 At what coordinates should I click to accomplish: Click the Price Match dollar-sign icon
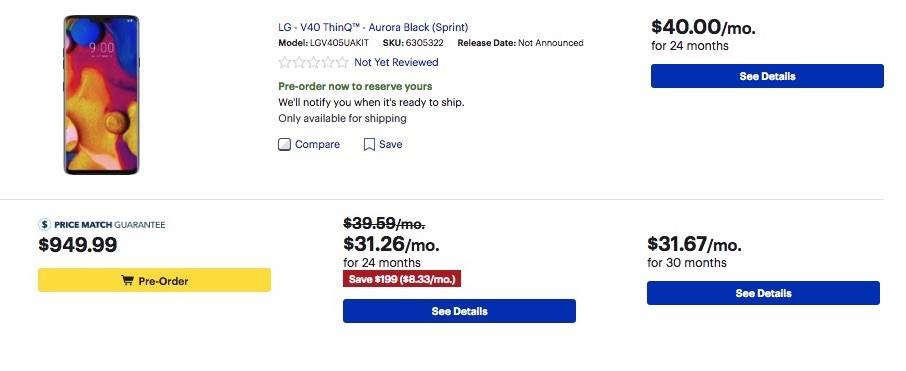coord(44,225)
